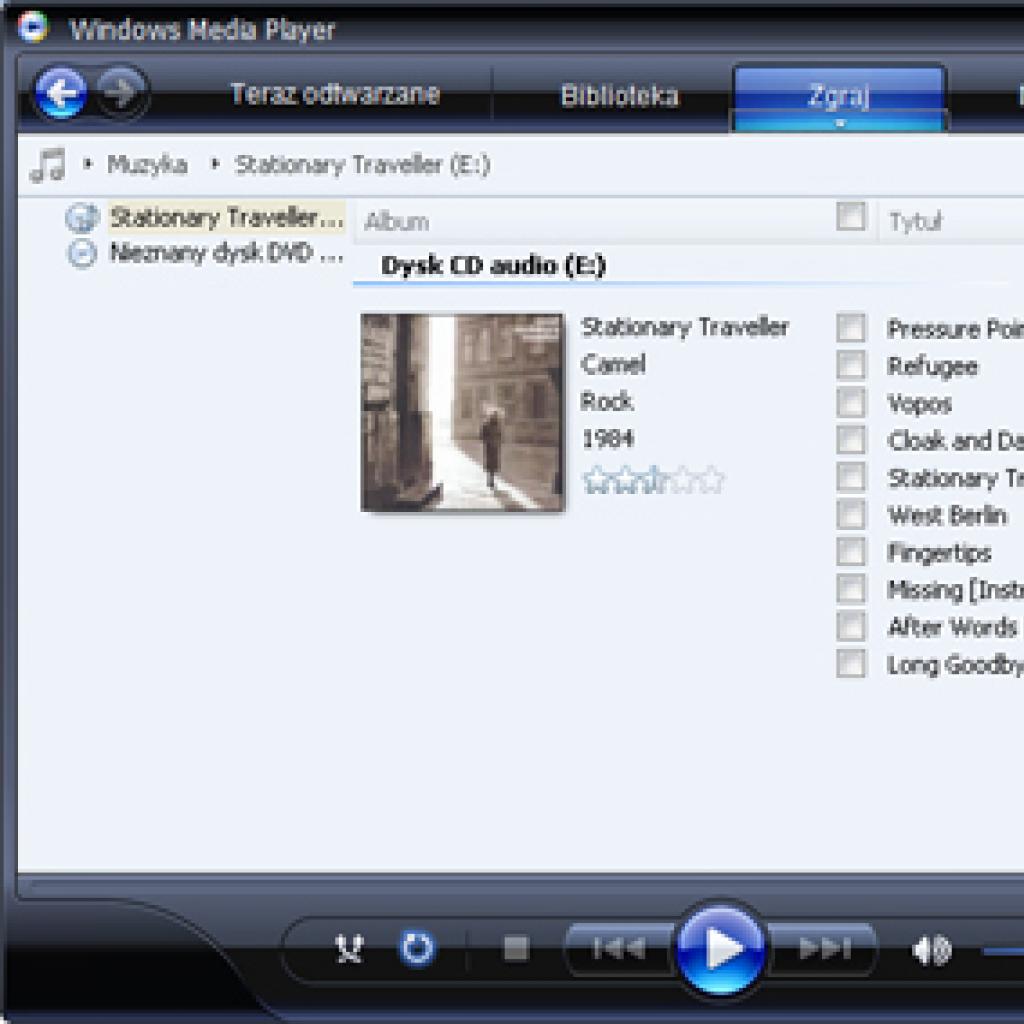1024x1024 pixels.
Task: Select Nieznany dysk DVD in tree
Action: pos(227,253)
